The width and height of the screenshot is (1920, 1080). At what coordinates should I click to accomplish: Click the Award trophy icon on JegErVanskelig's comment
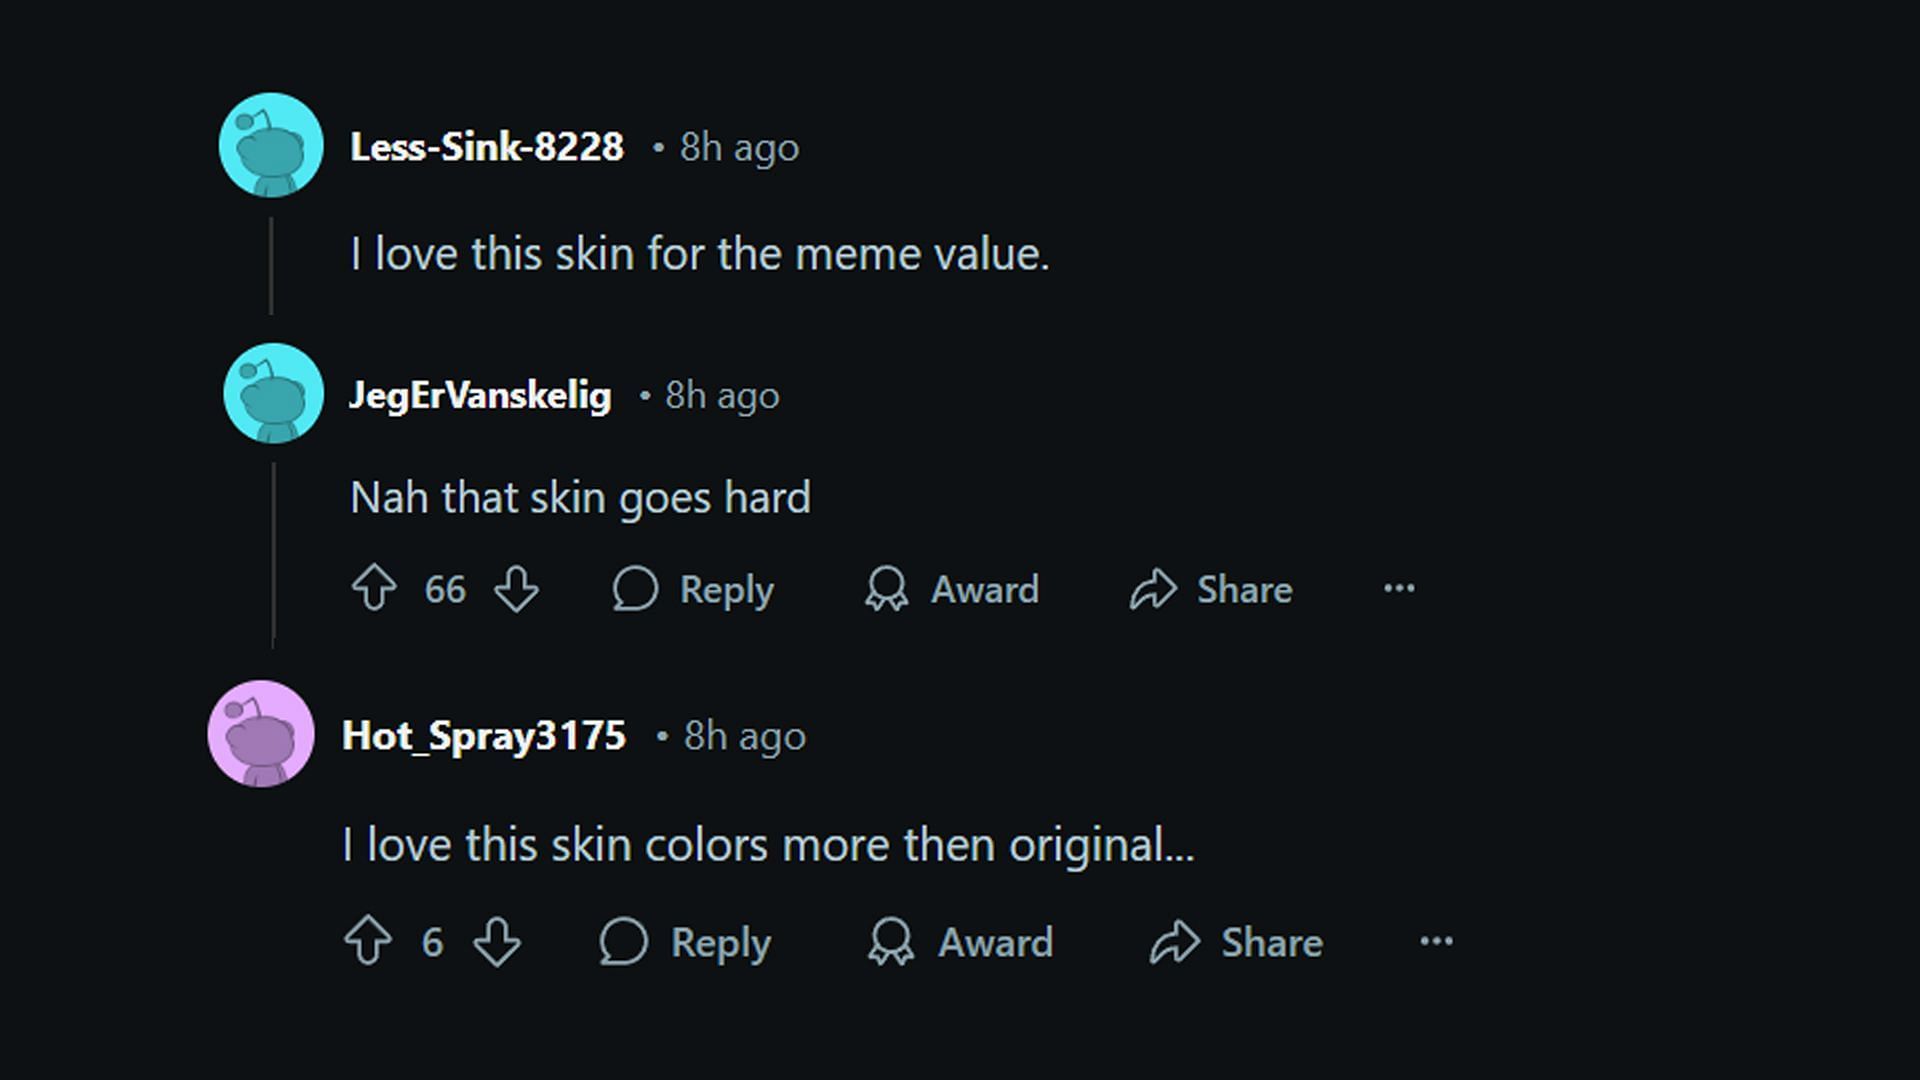click(x=884, y=589)
